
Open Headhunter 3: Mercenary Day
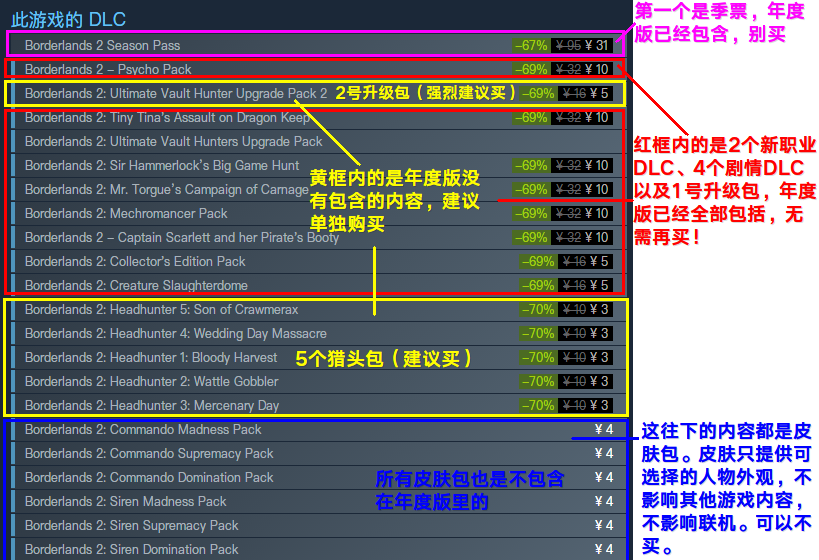pyautogui.click(x=319, y=406)
